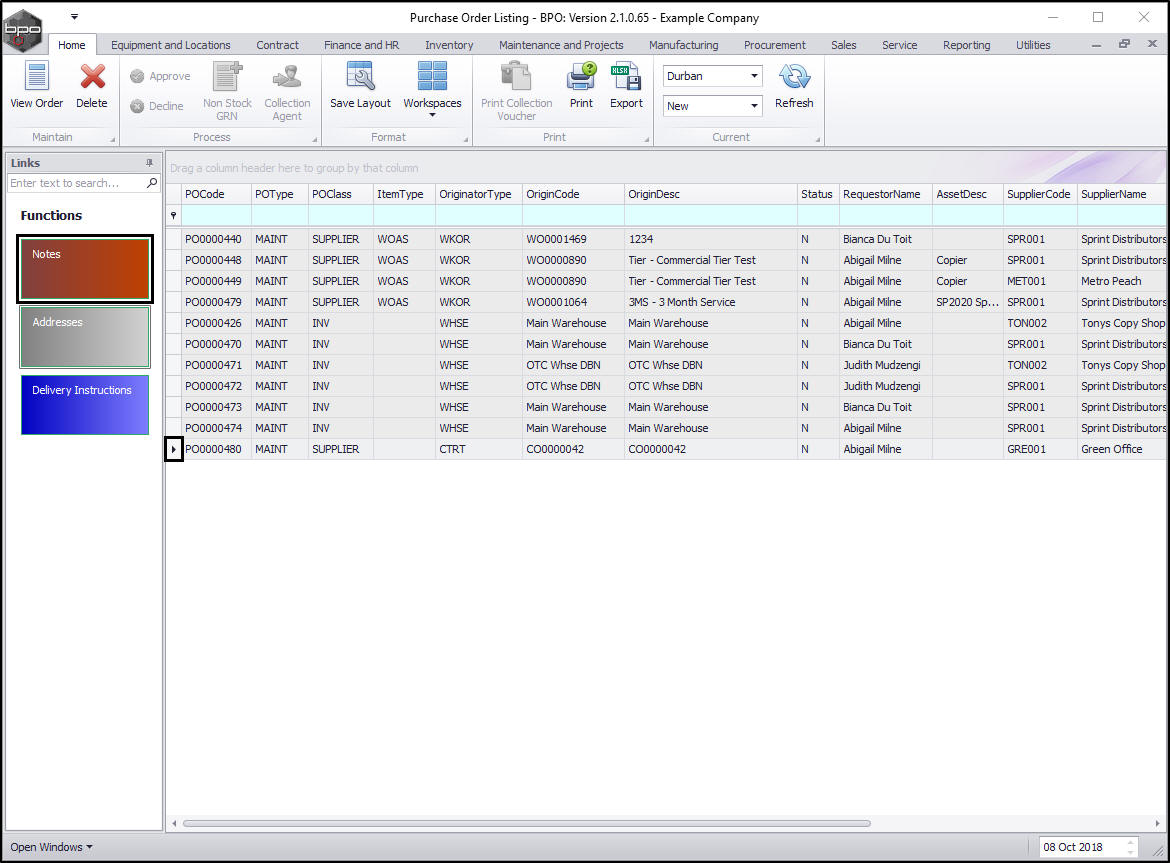
Task: Click the Notes function tile
Action: click(x=85, y=269)
